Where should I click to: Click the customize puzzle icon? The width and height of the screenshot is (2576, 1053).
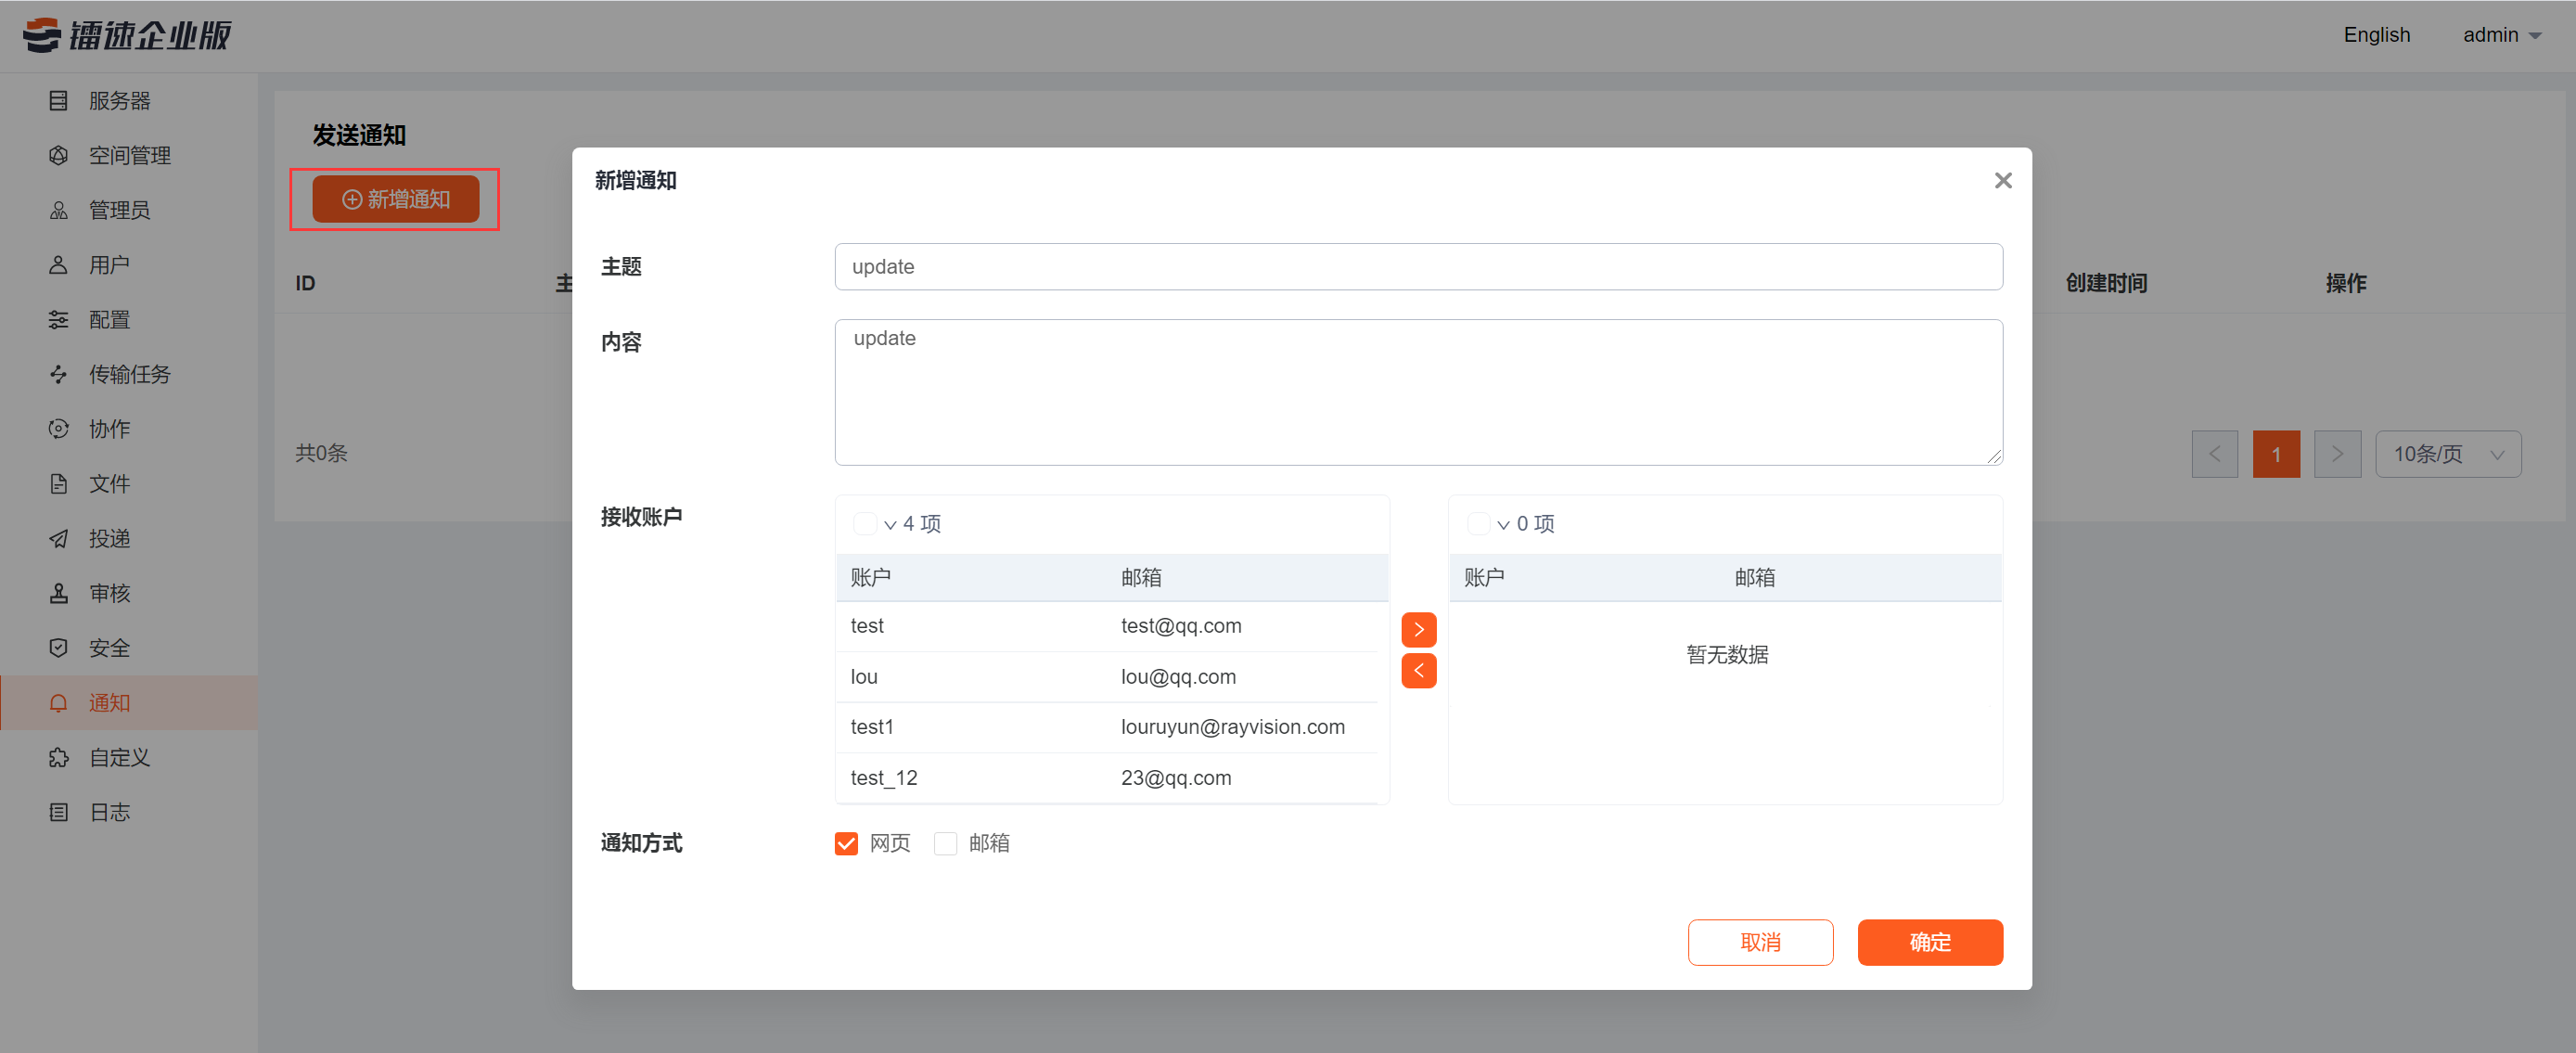(58, 758)
